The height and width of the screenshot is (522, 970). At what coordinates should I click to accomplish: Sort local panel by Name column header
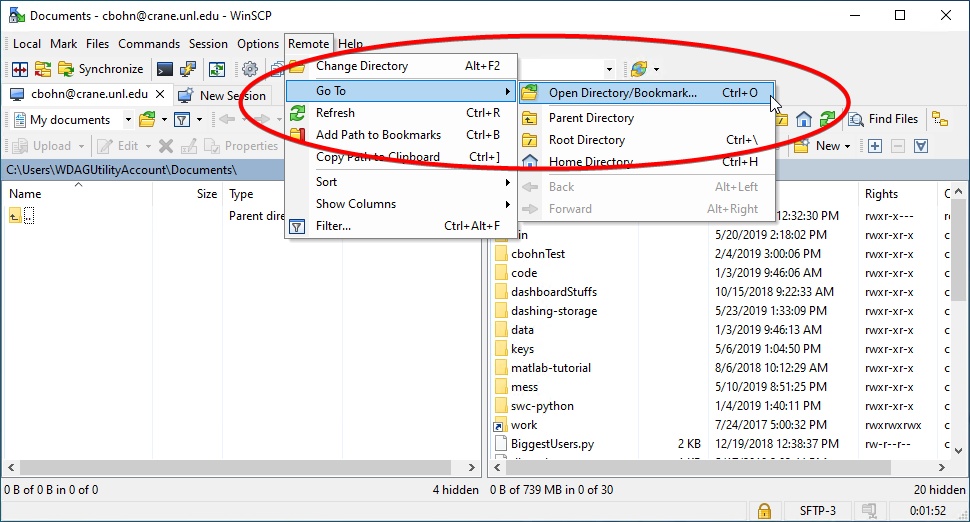click(x=77, y=194)
